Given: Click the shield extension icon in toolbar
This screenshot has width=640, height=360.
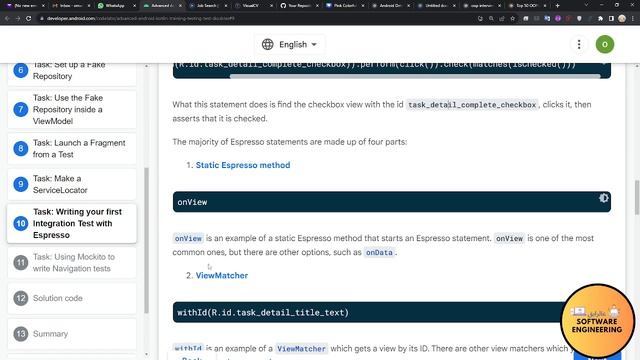Looking at the screenshot, I should 579,18.
